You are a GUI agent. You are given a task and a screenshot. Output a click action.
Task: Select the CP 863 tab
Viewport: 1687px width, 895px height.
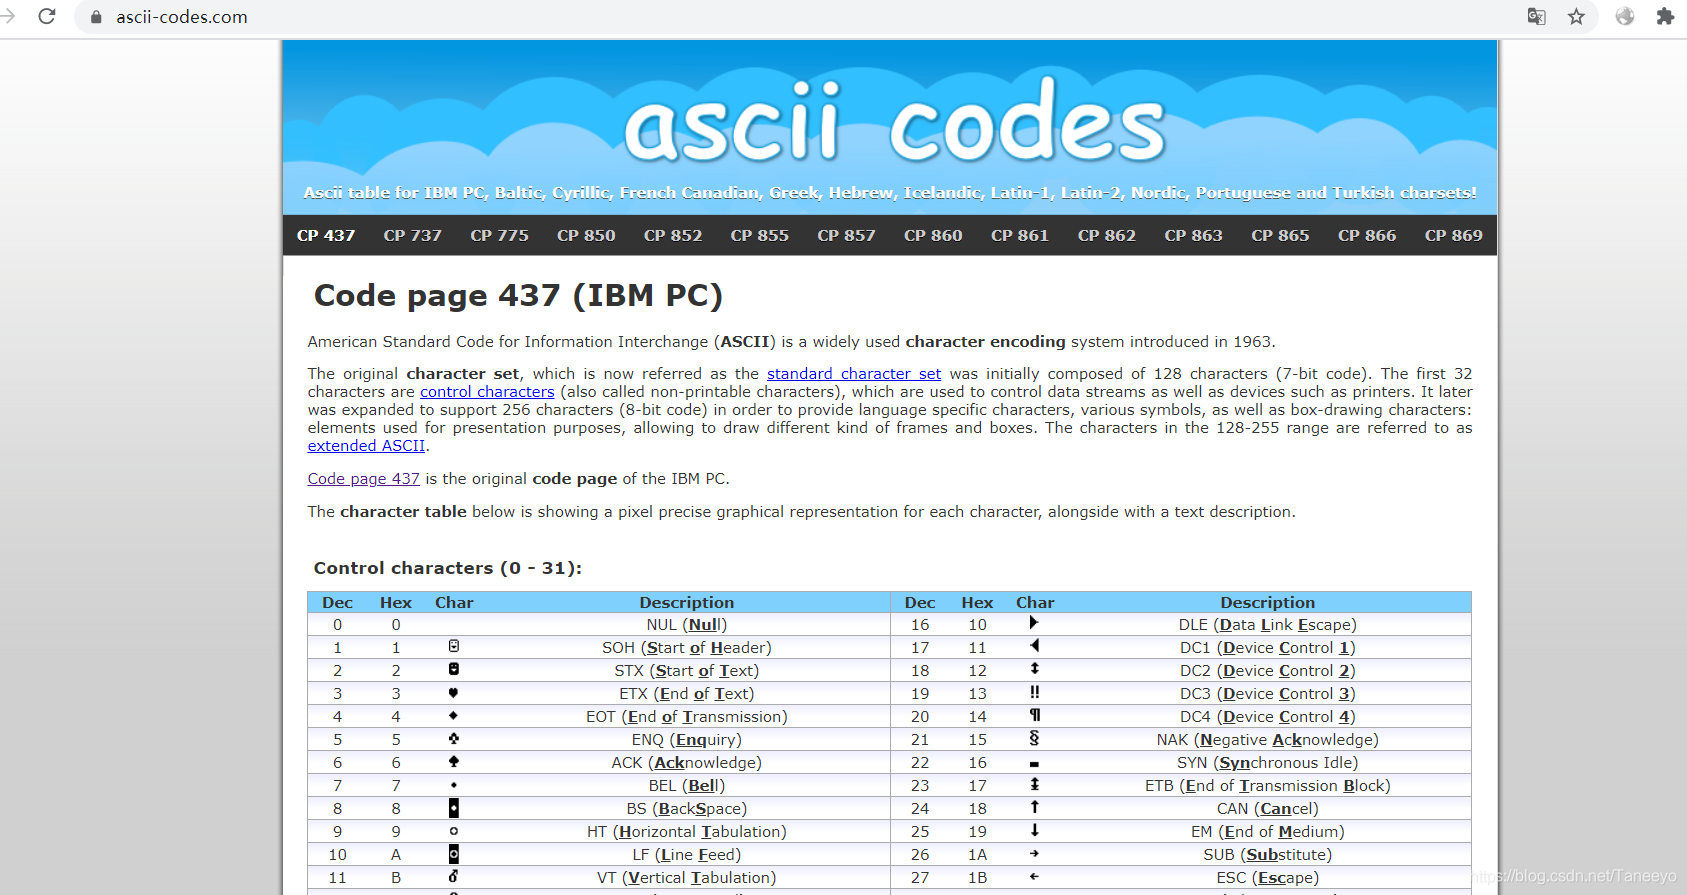pyautogui.click(x=1193, y=235)
